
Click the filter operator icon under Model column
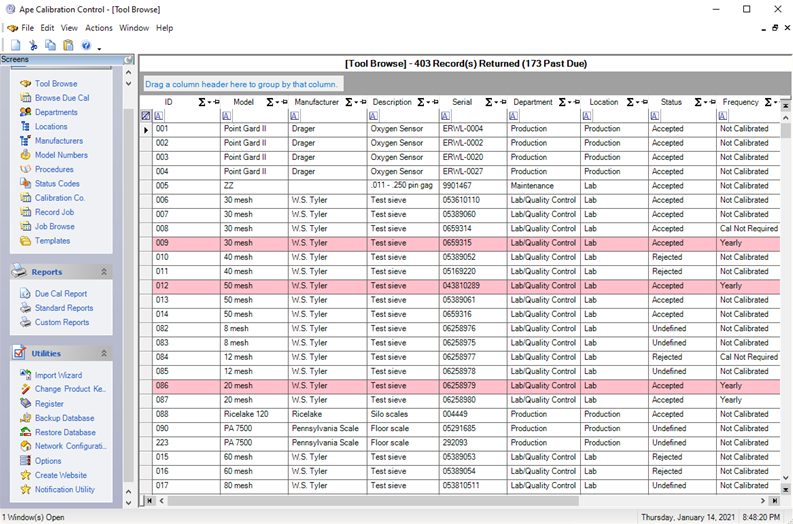227,116
